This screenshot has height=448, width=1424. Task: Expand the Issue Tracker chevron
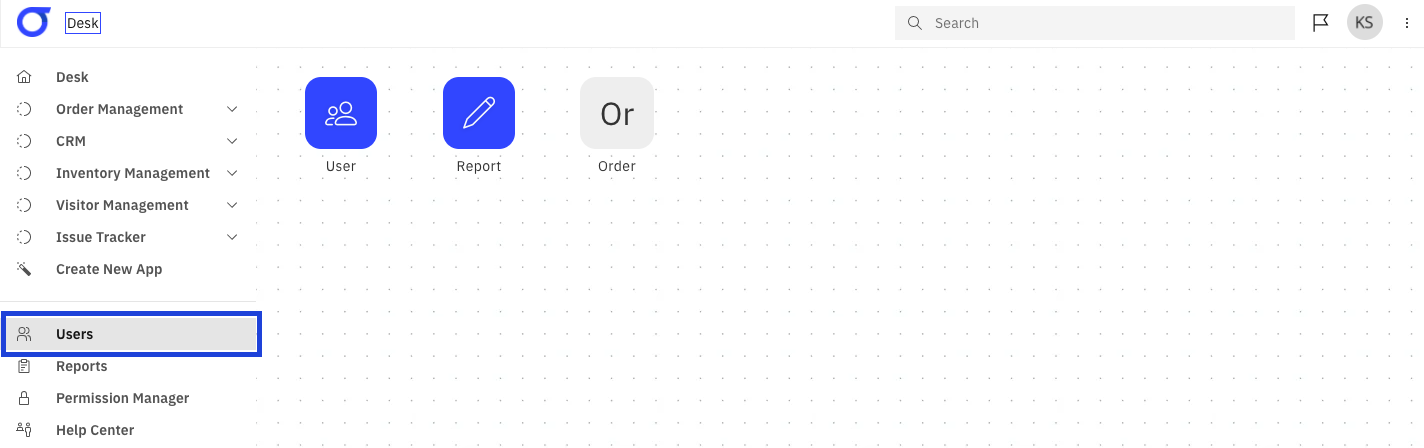(232, 237)
